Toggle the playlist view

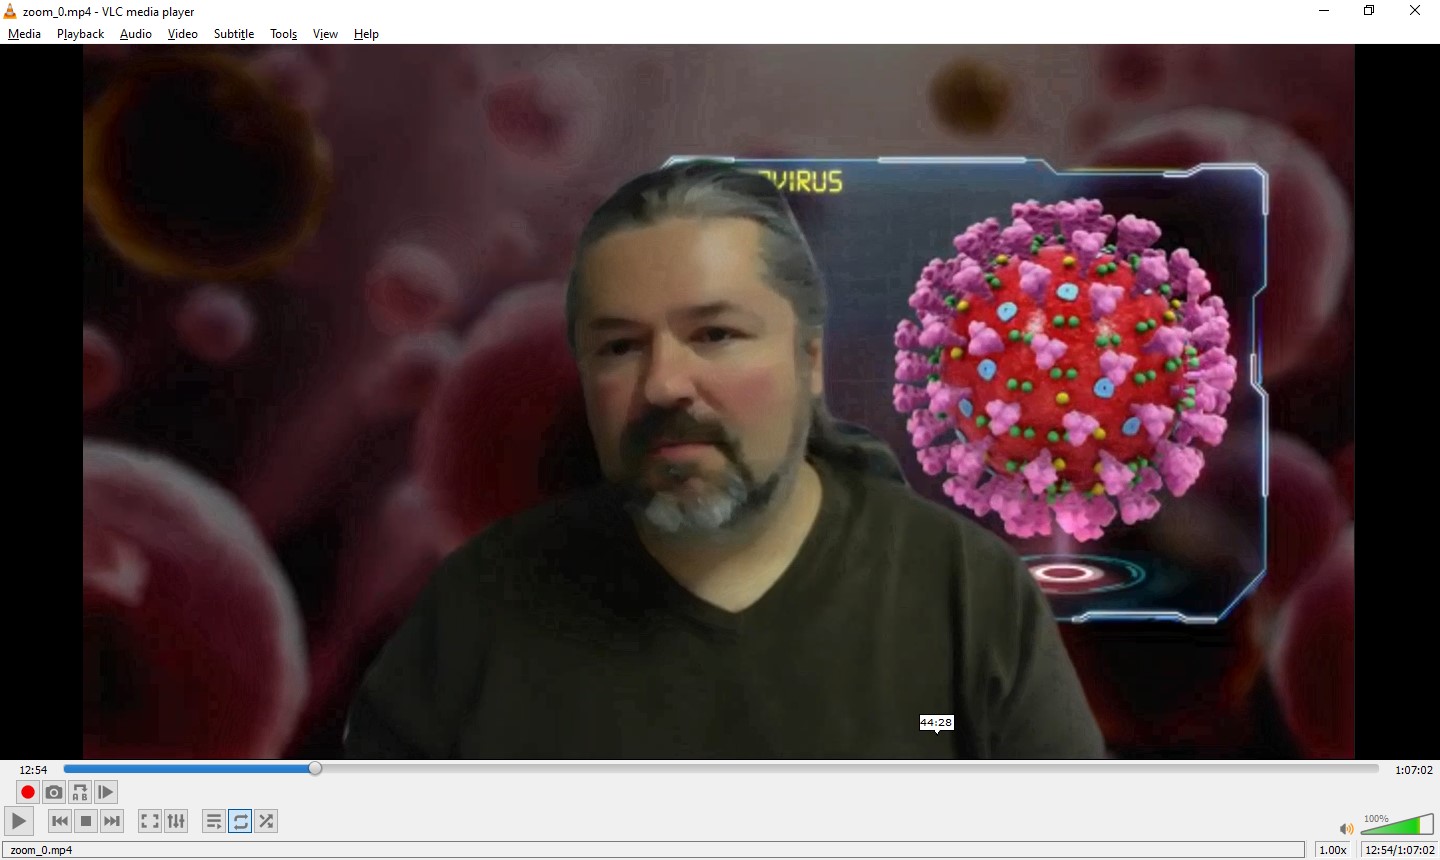tap(214, 822)
